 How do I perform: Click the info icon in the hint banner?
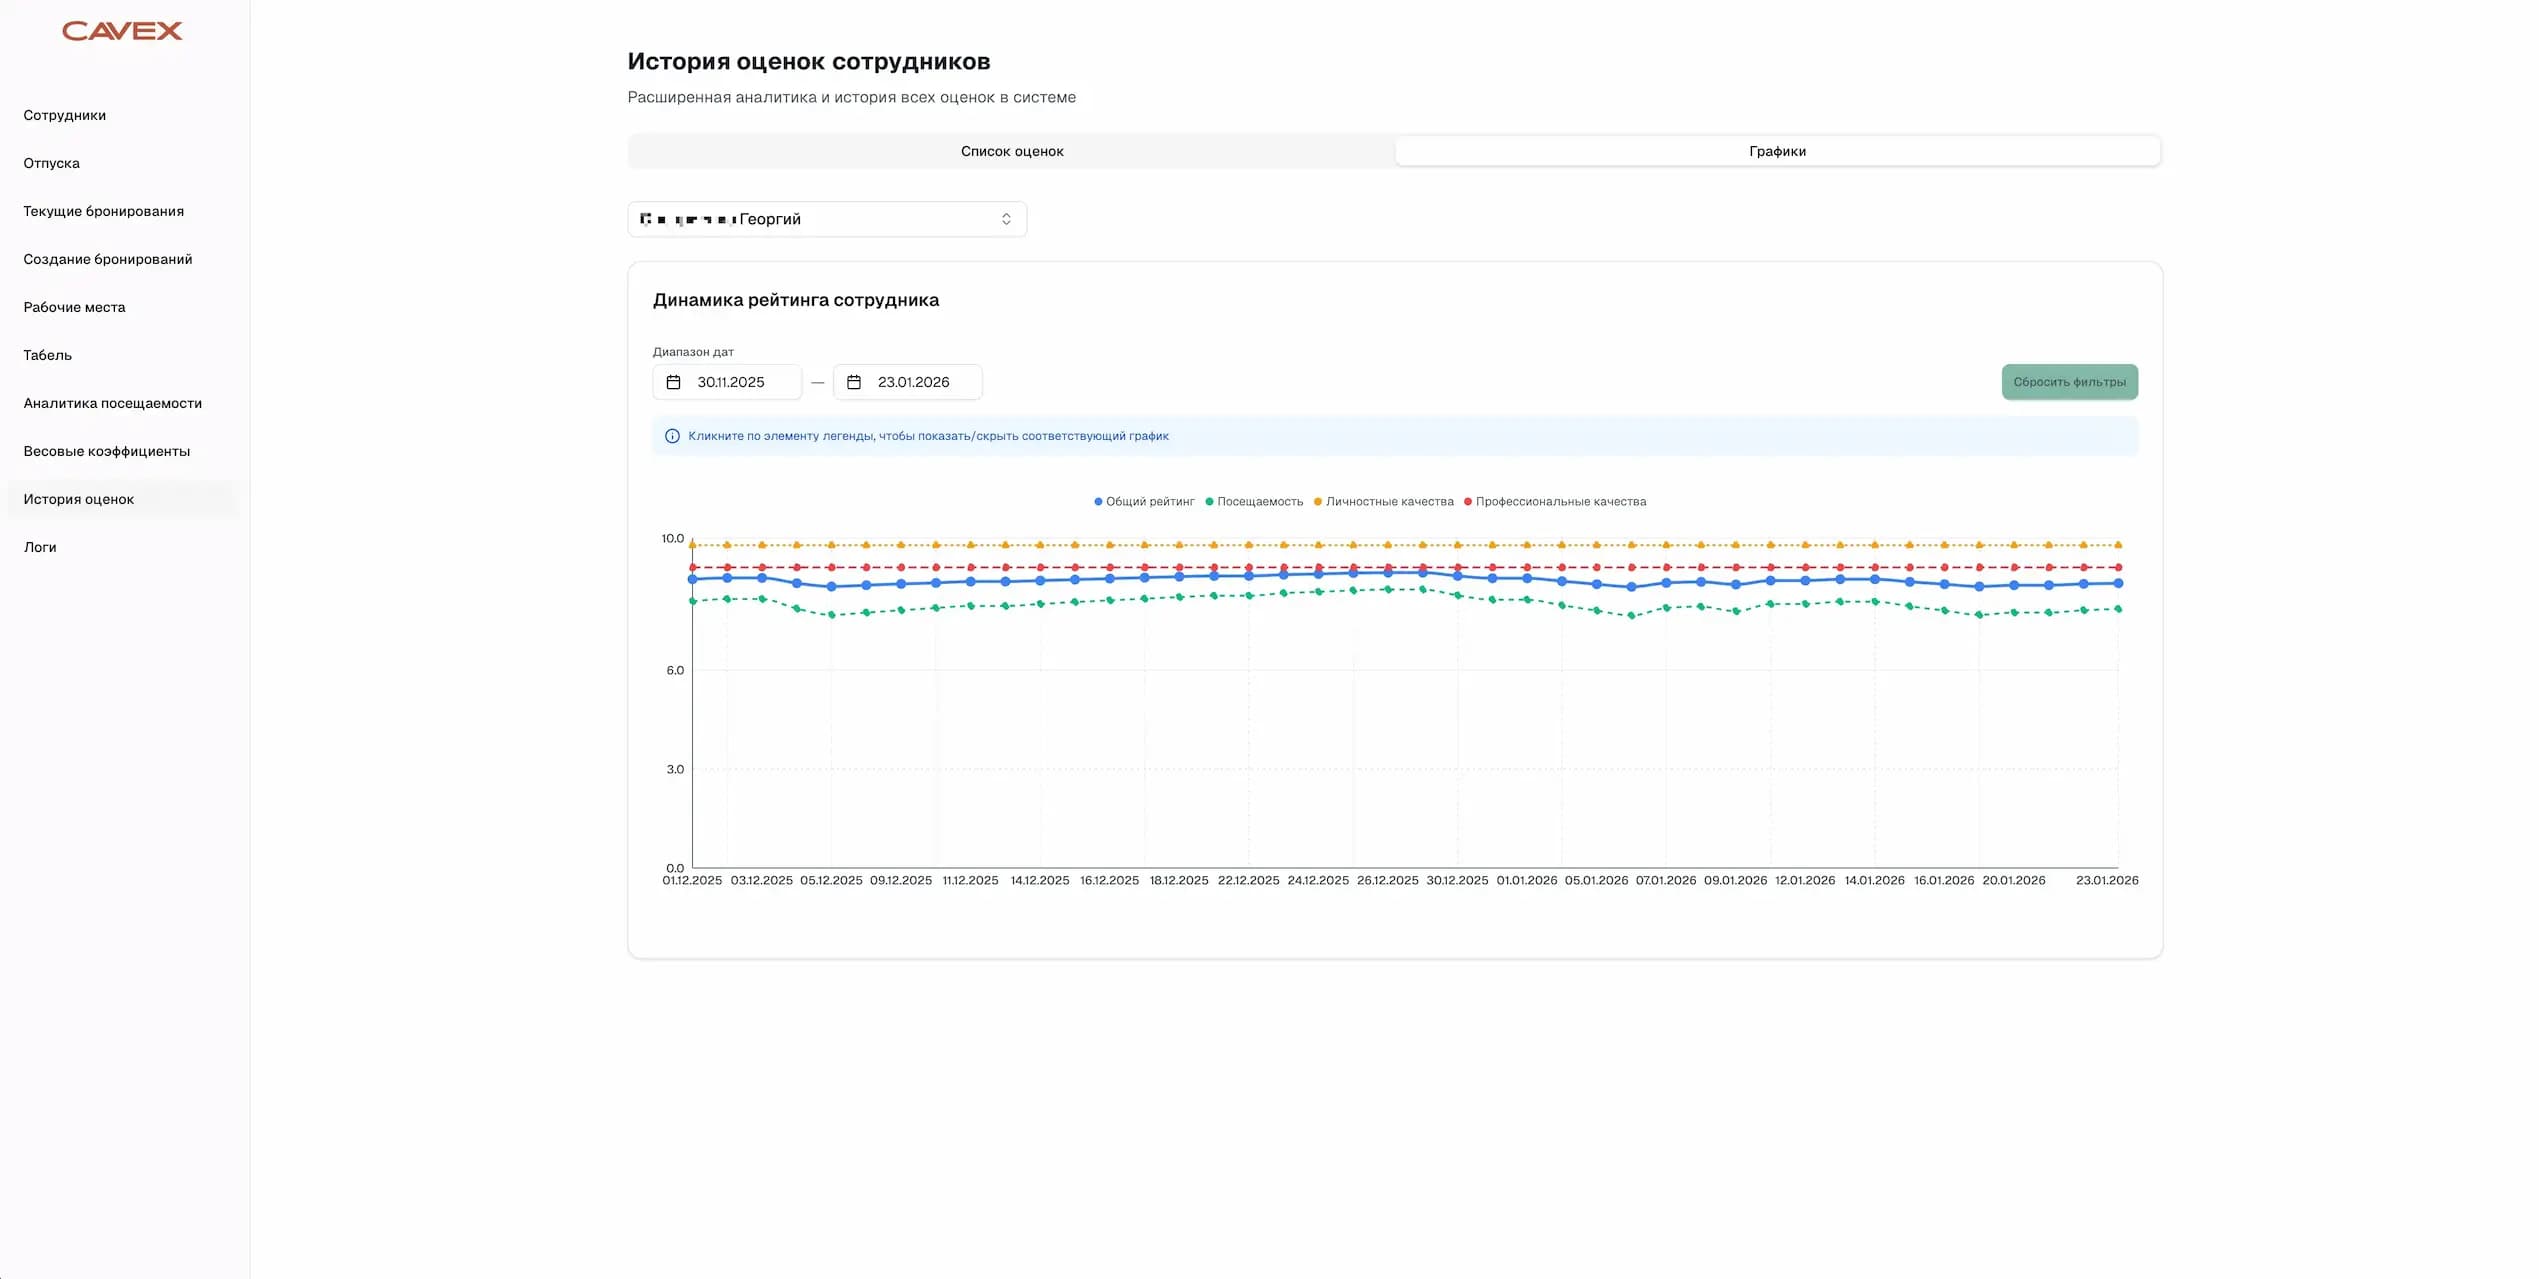coord(671,436)
